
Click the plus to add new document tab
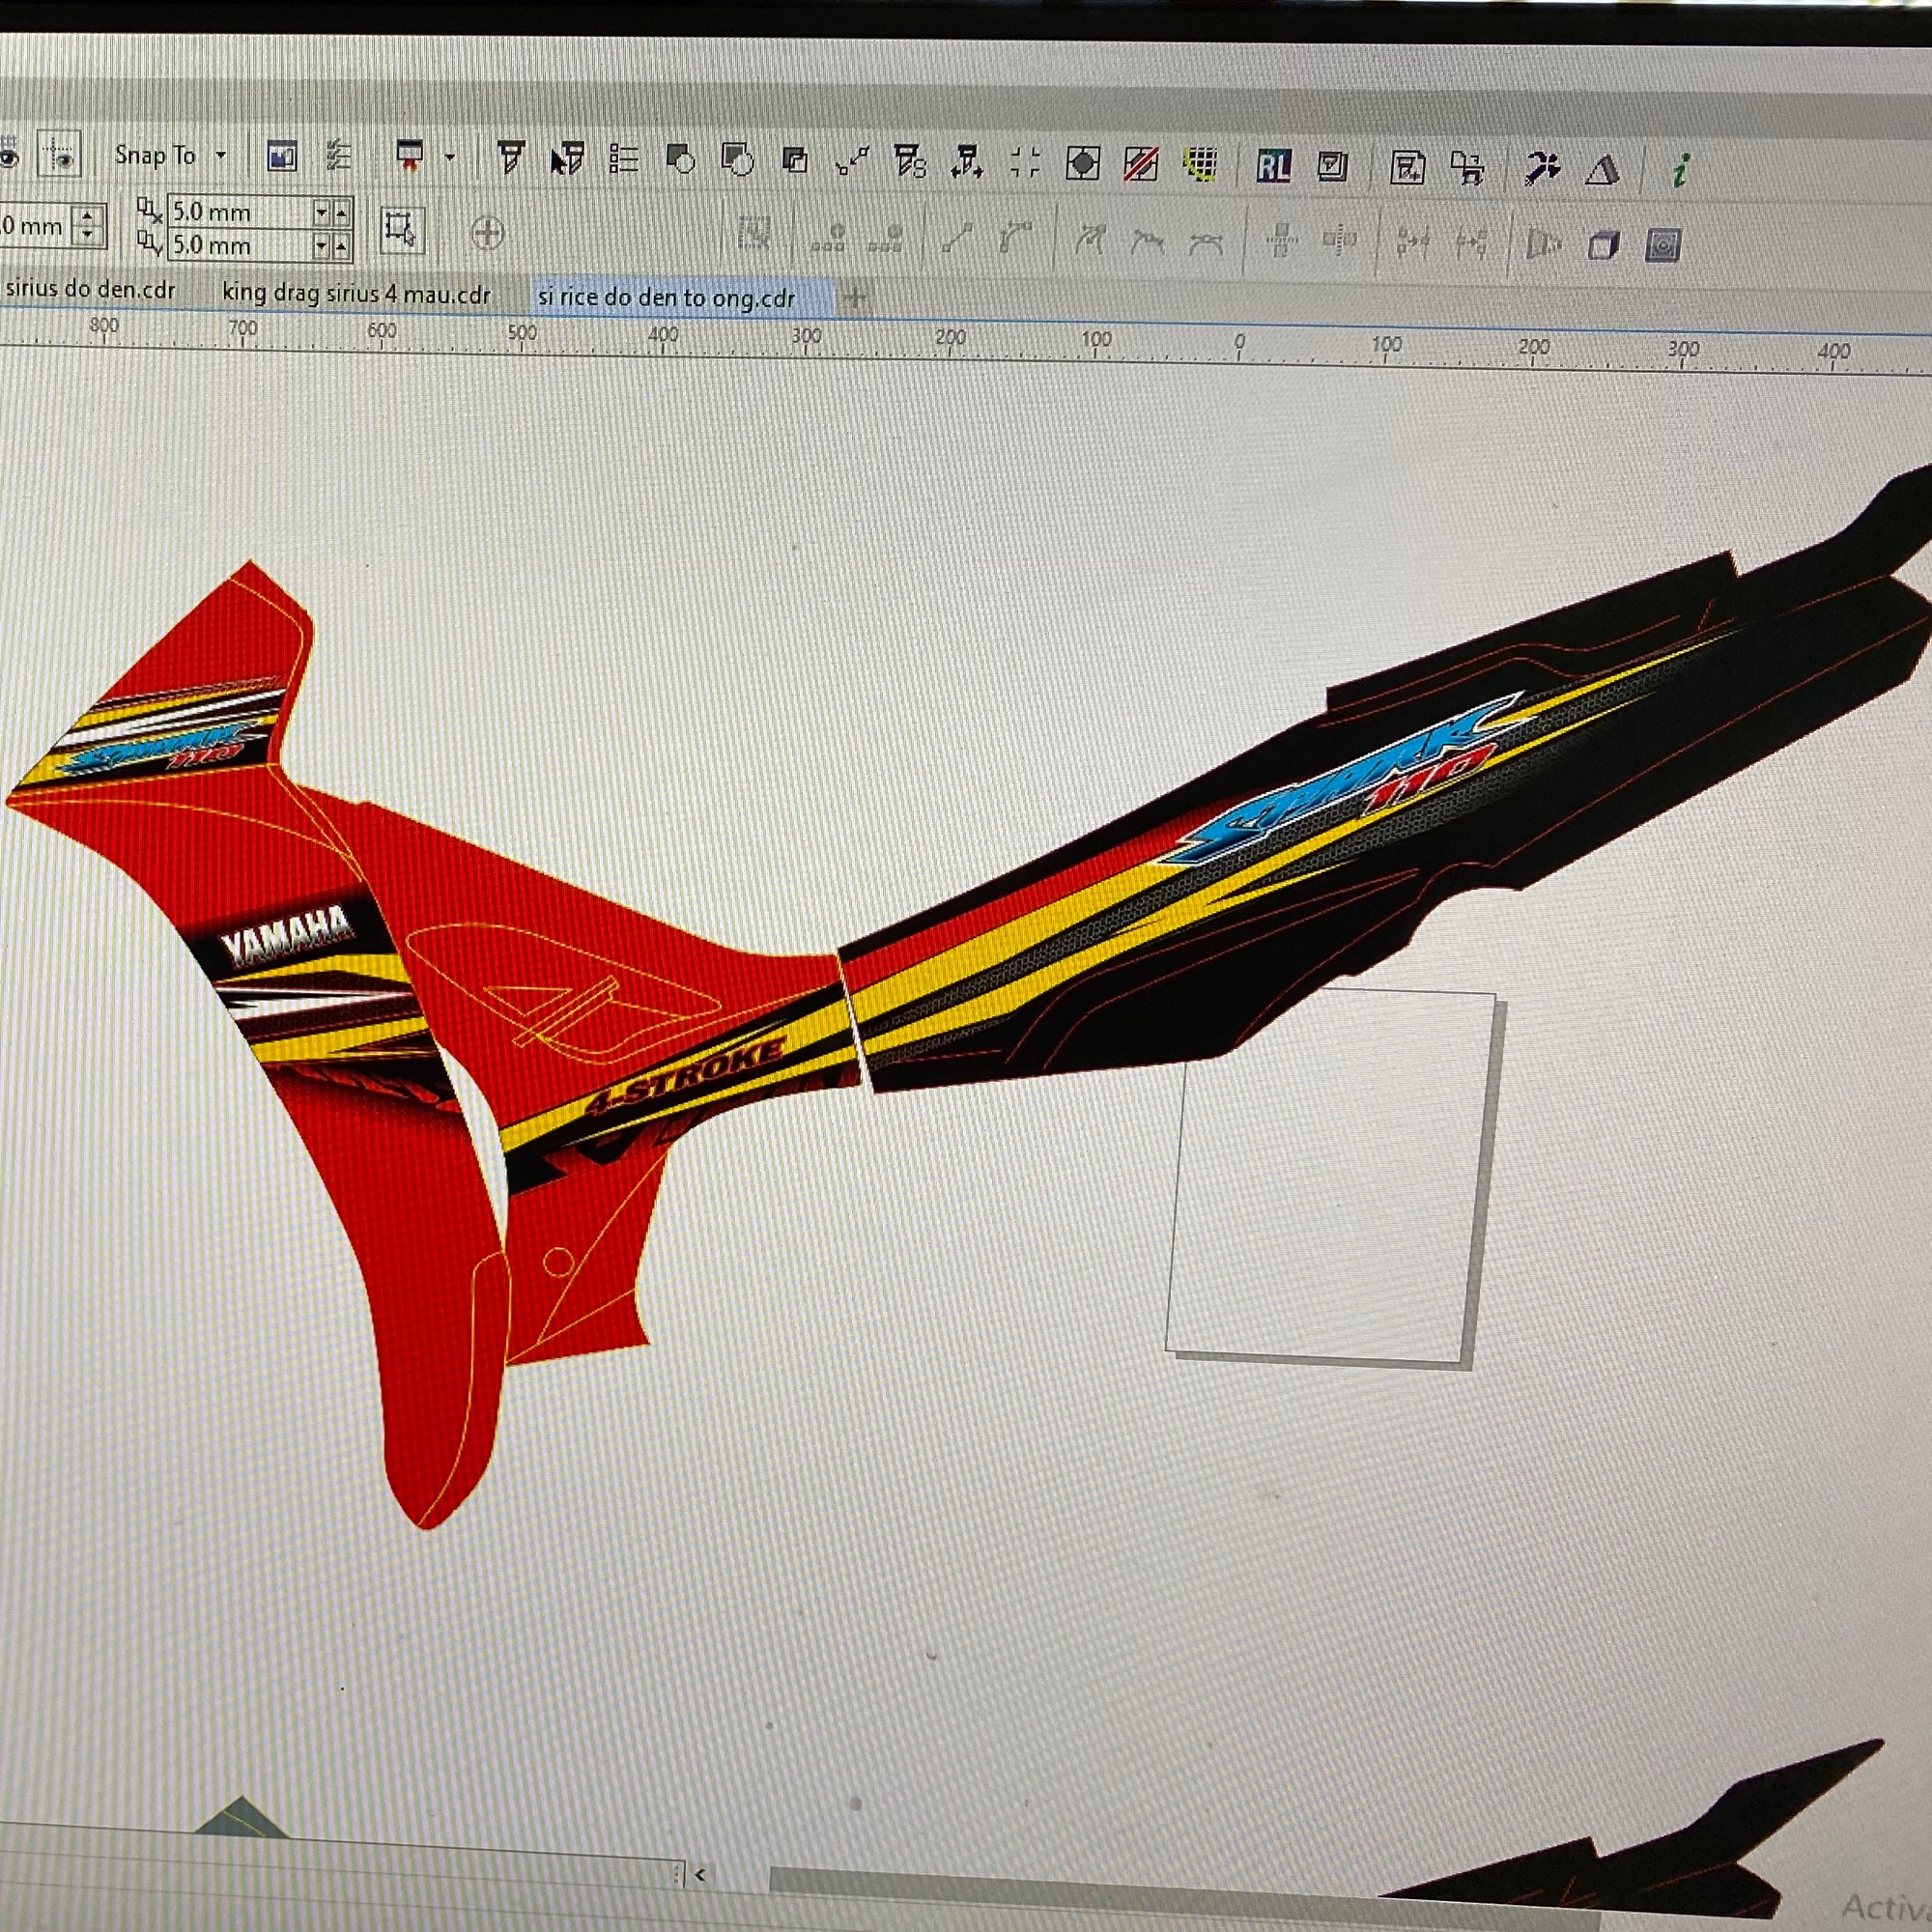point(856,296)
